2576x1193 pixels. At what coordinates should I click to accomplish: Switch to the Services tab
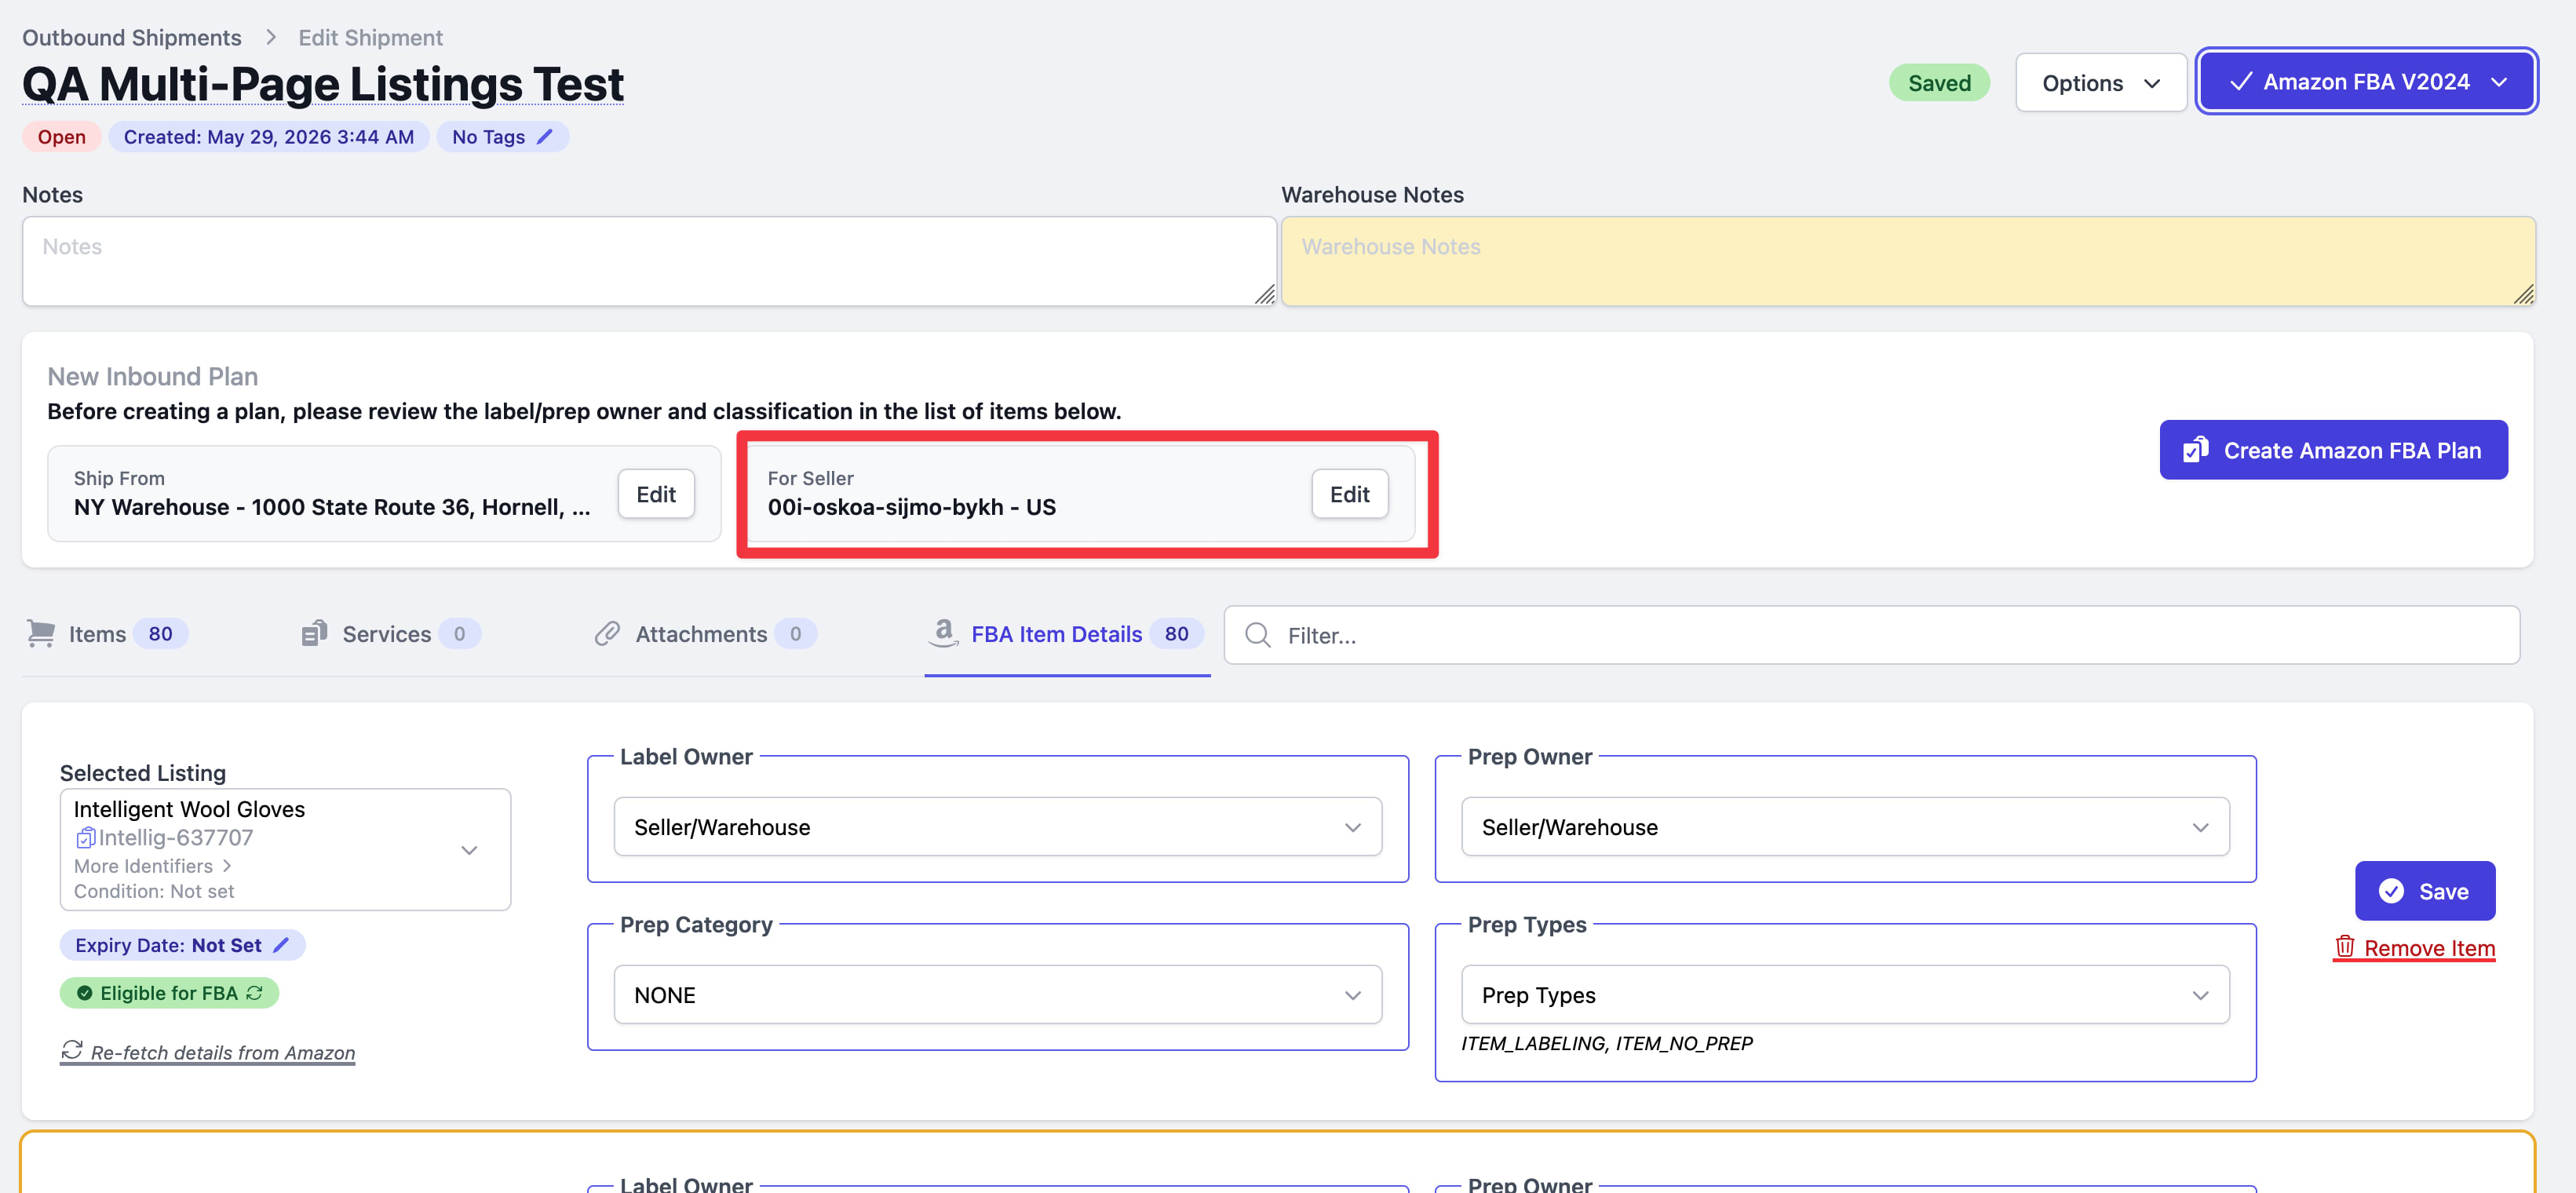click(391, 634)
